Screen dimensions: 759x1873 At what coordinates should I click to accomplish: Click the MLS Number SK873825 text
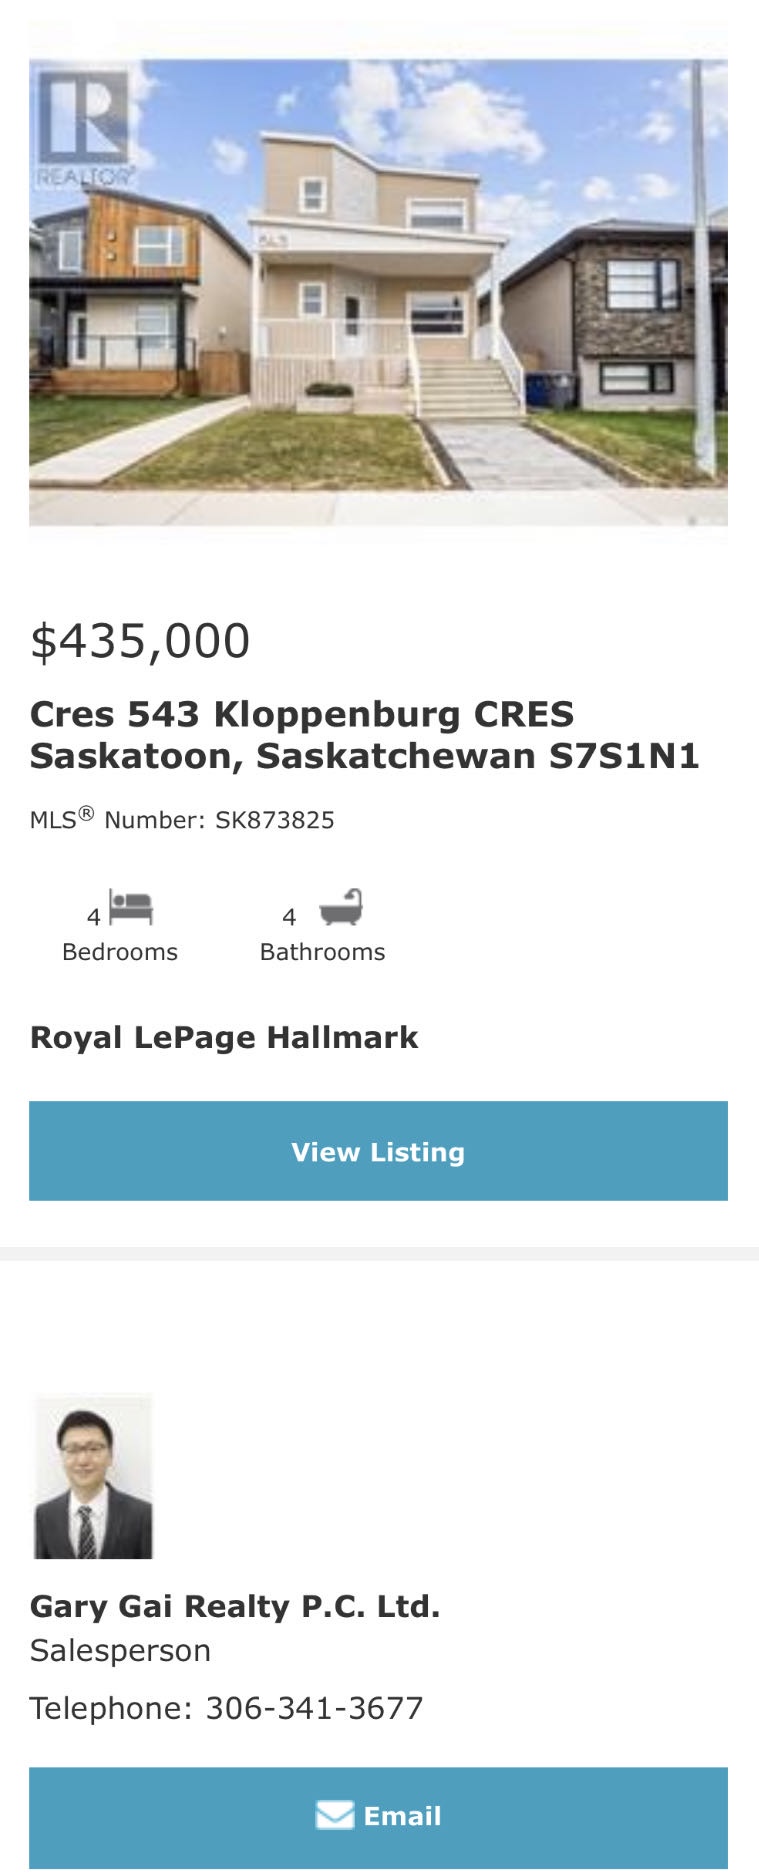pyautogui.click(x=182, y=820)
